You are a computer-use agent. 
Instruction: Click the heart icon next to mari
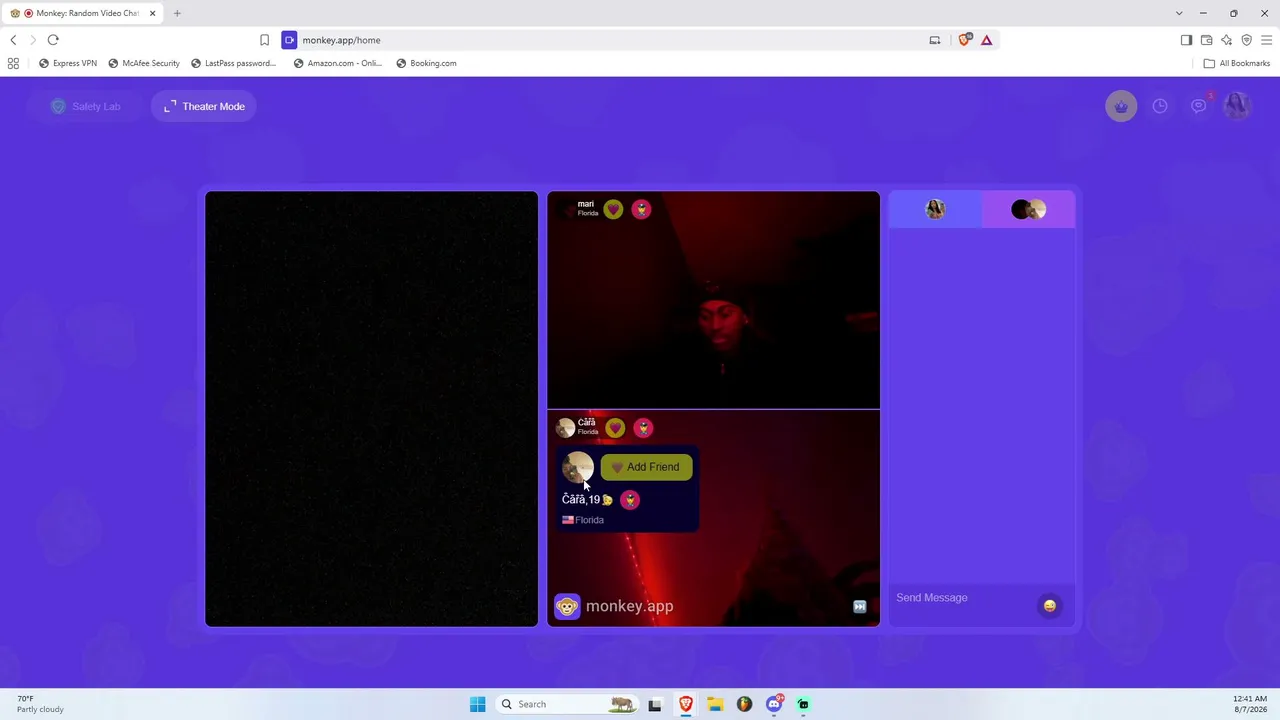pyautogui.click(x=613, y=209)
